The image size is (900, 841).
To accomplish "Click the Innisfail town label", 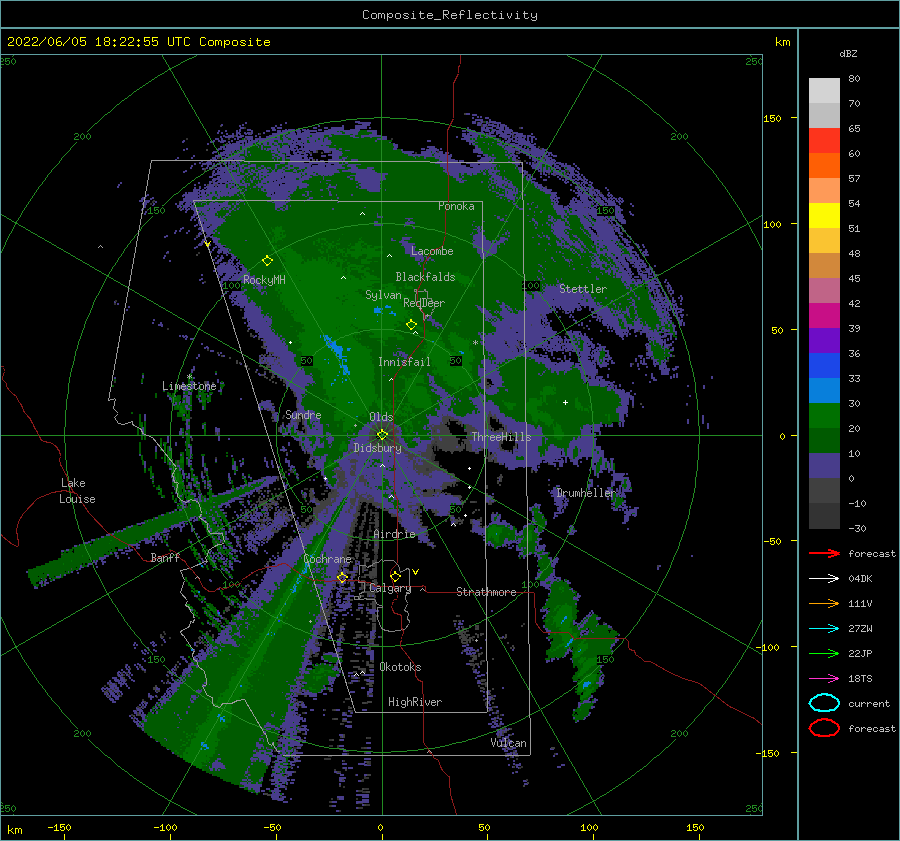I will pyautogui.click(x=404, y=362).
